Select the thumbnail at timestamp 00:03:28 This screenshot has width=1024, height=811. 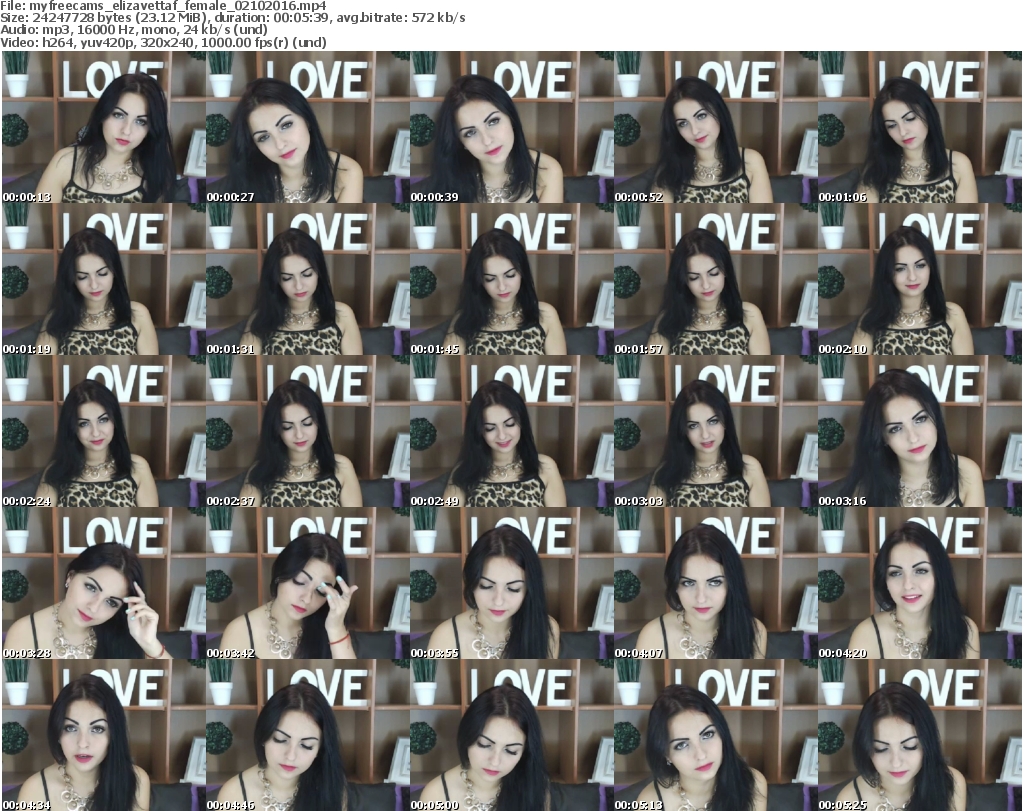click(x=104, y=583)
